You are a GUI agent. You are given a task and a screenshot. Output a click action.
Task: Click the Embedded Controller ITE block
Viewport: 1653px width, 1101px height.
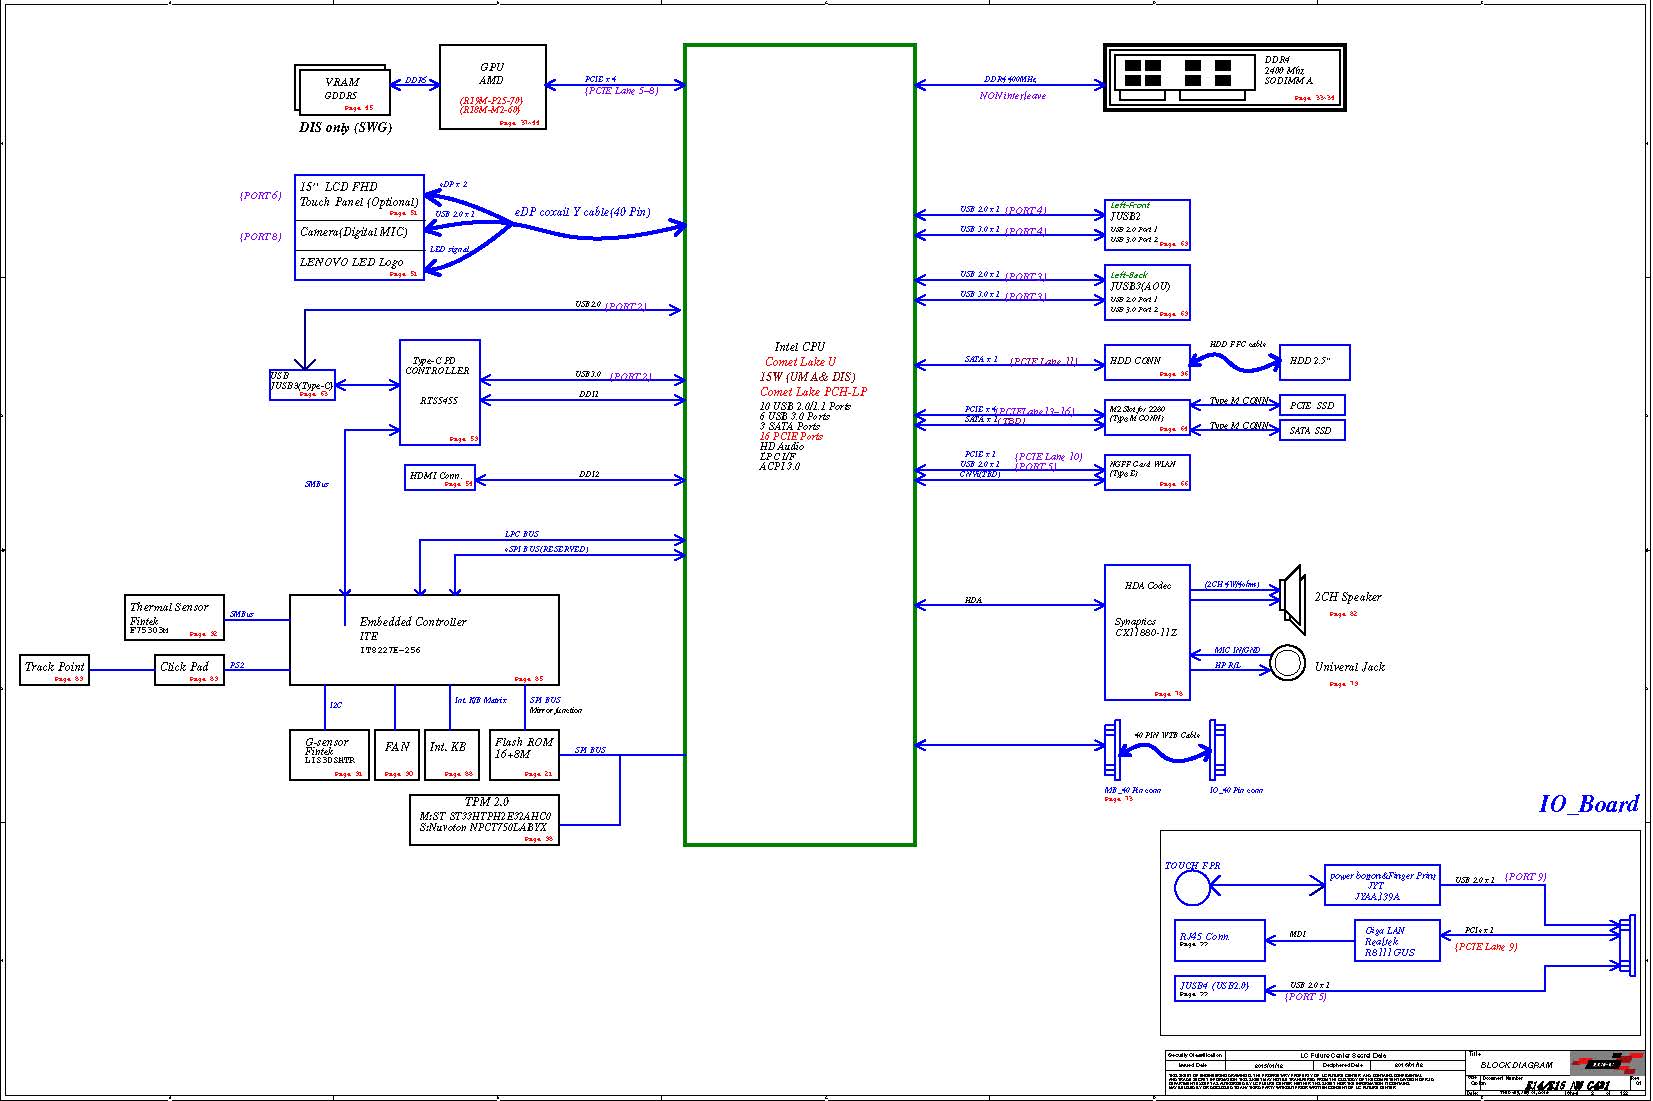[424, 640]
